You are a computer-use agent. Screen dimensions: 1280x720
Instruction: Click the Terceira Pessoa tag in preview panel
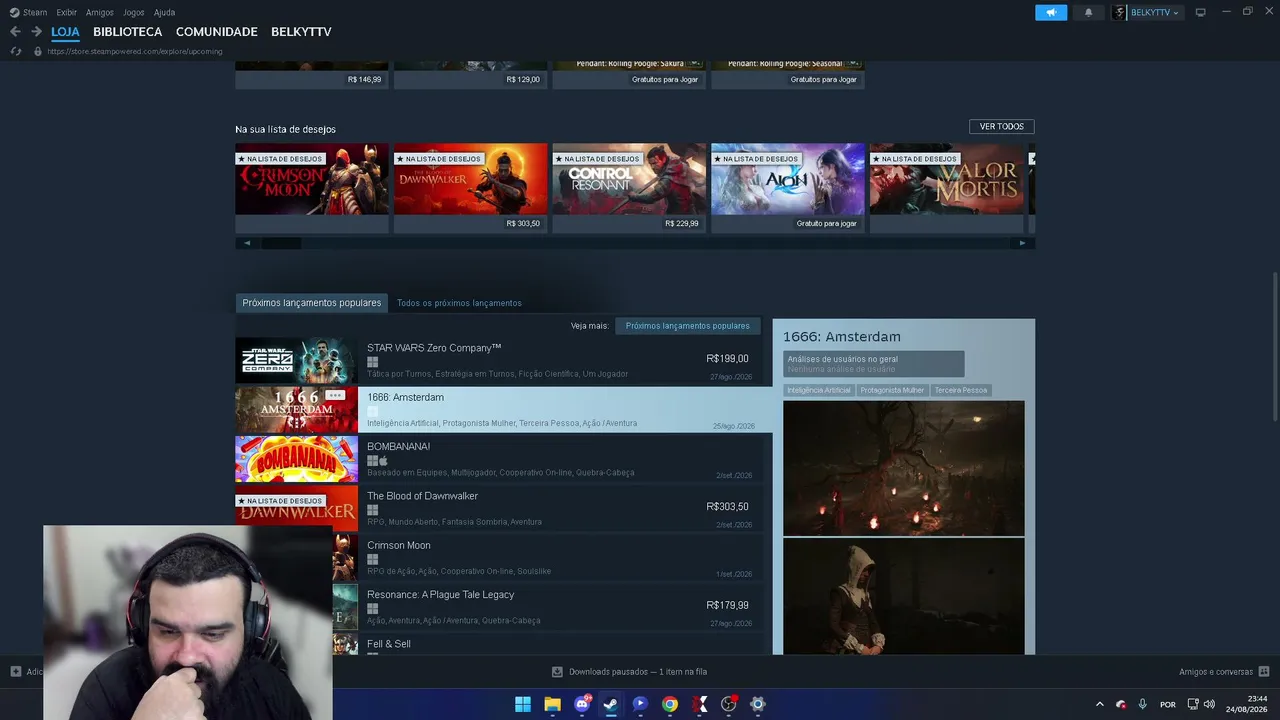coord(960,390)
